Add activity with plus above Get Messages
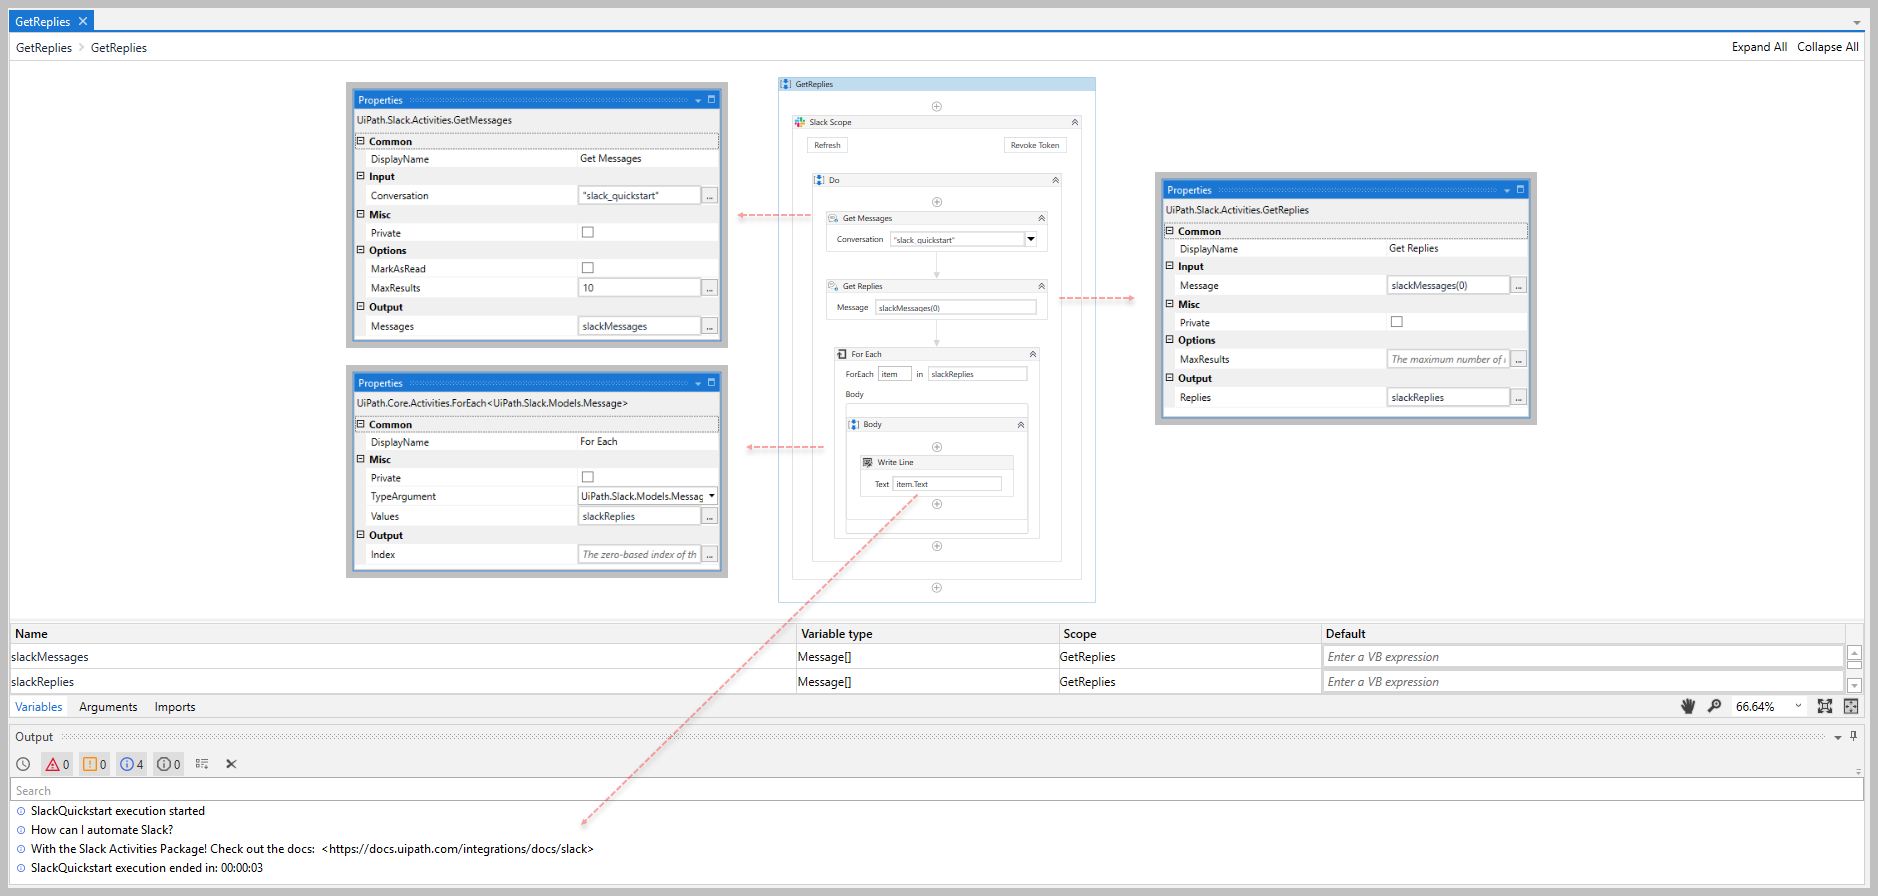Viewport: 1878px width, 896px height. pos(937,202)
